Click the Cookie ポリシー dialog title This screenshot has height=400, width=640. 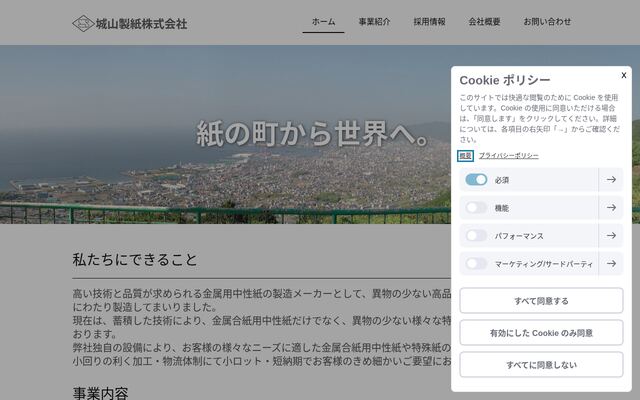505,80
